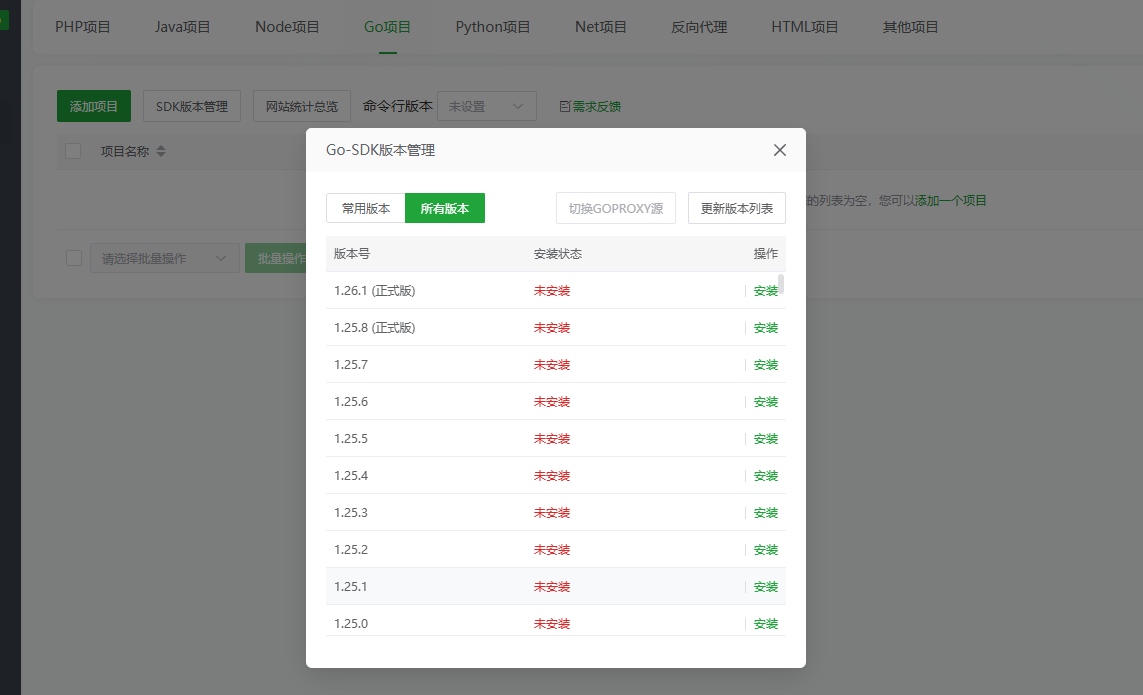Open the PHP项目 tab
The width and height of the screenshot is (1143, 695).
(83, 27)
